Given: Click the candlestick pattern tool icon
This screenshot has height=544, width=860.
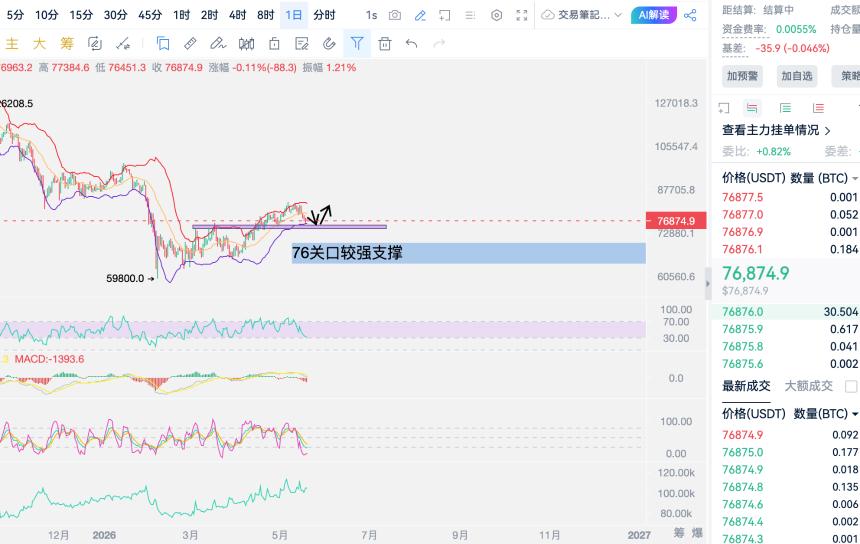Looking at the screenshot, I should point(246,43).
